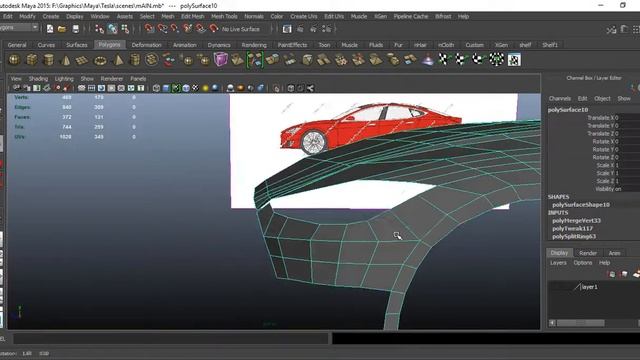Click the Save Scene icon
Image resolution: width=640 pixels, height=360 pixels.
pyautogui.click(x=76, y=29)
